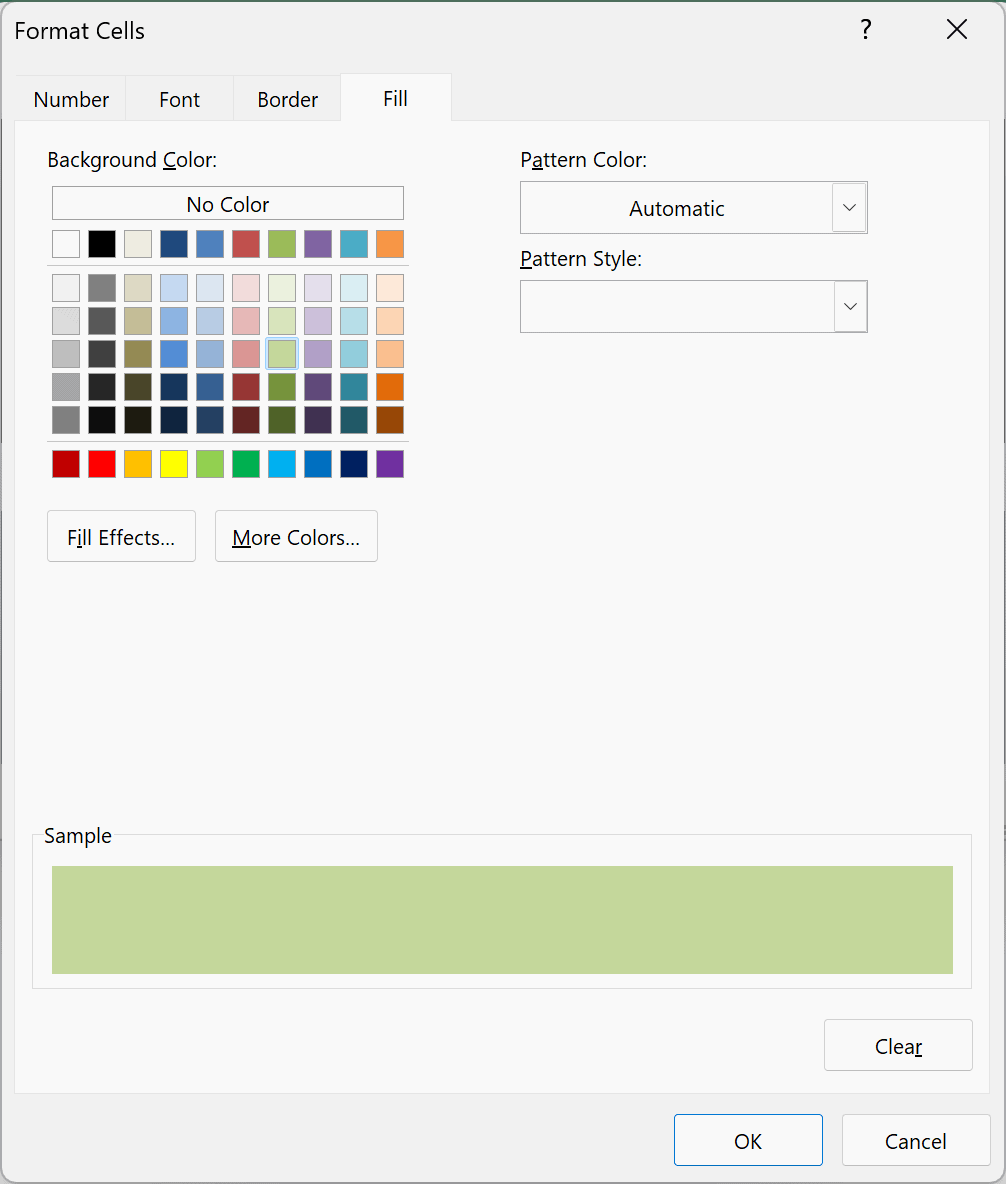This screenshot has height=1184, width=1006.
Task: Choose the palest orange tint swatch
Action: (390, 288)
